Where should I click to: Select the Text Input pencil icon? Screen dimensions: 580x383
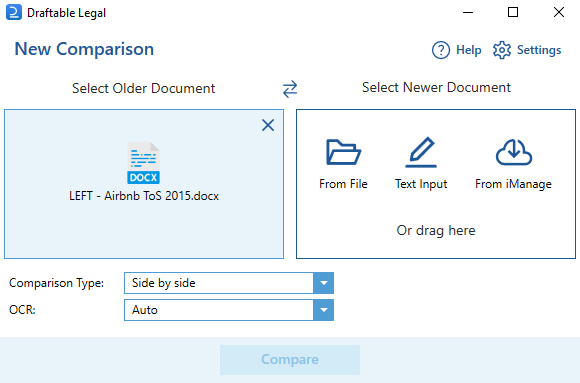(x=421, y=152)
